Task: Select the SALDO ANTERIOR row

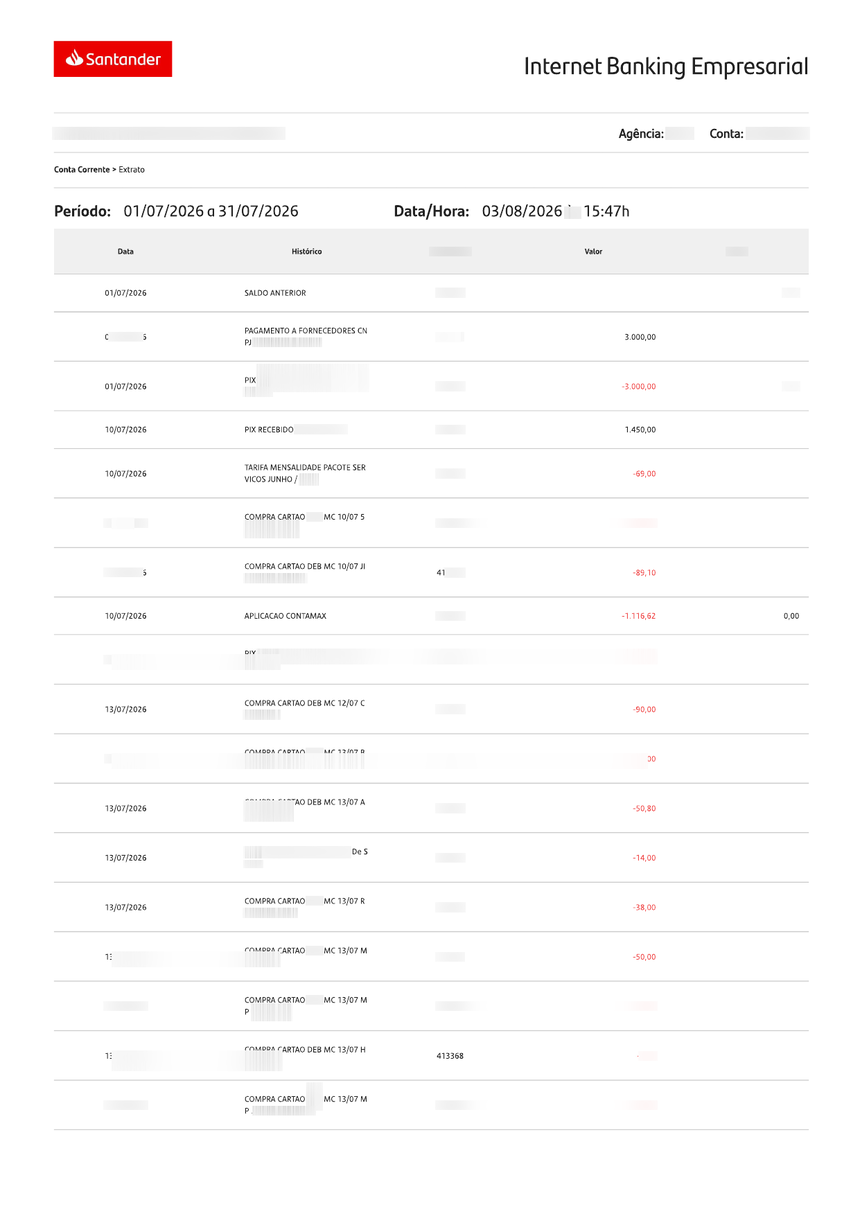Action: click(x=431, y=293)
